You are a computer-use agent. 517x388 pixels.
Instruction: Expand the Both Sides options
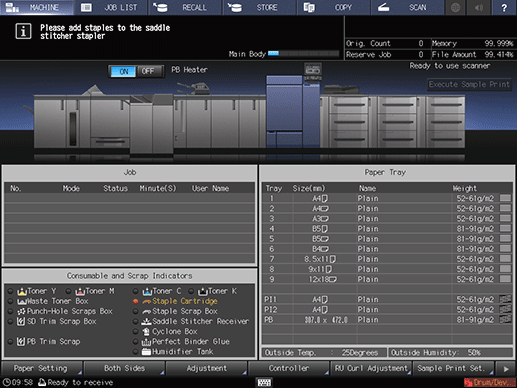124,368
